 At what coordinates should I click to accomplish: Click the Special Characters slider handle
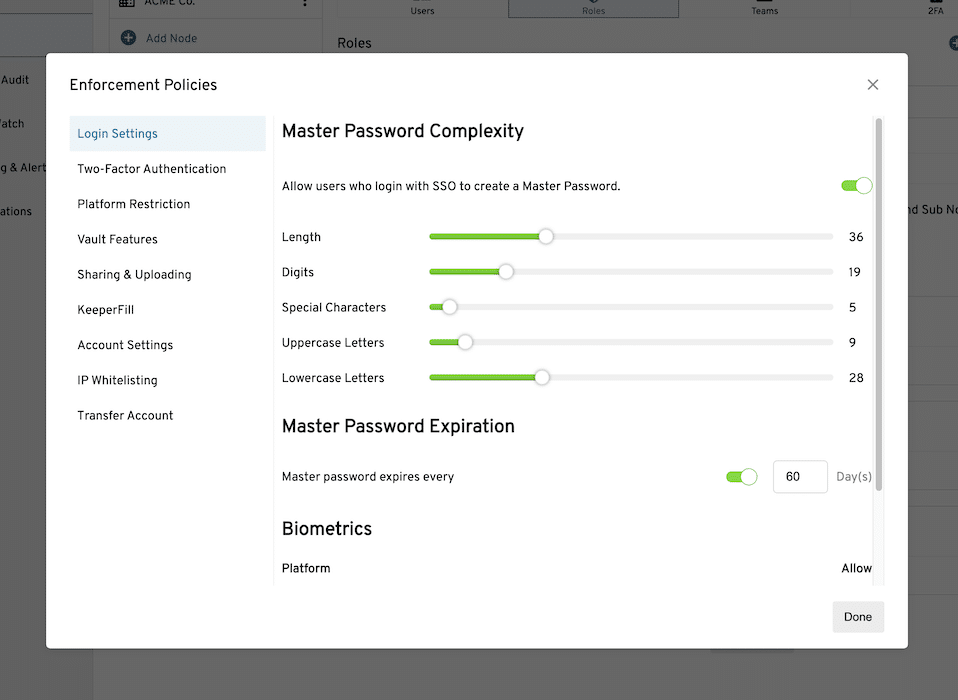[x=450, y=307]
